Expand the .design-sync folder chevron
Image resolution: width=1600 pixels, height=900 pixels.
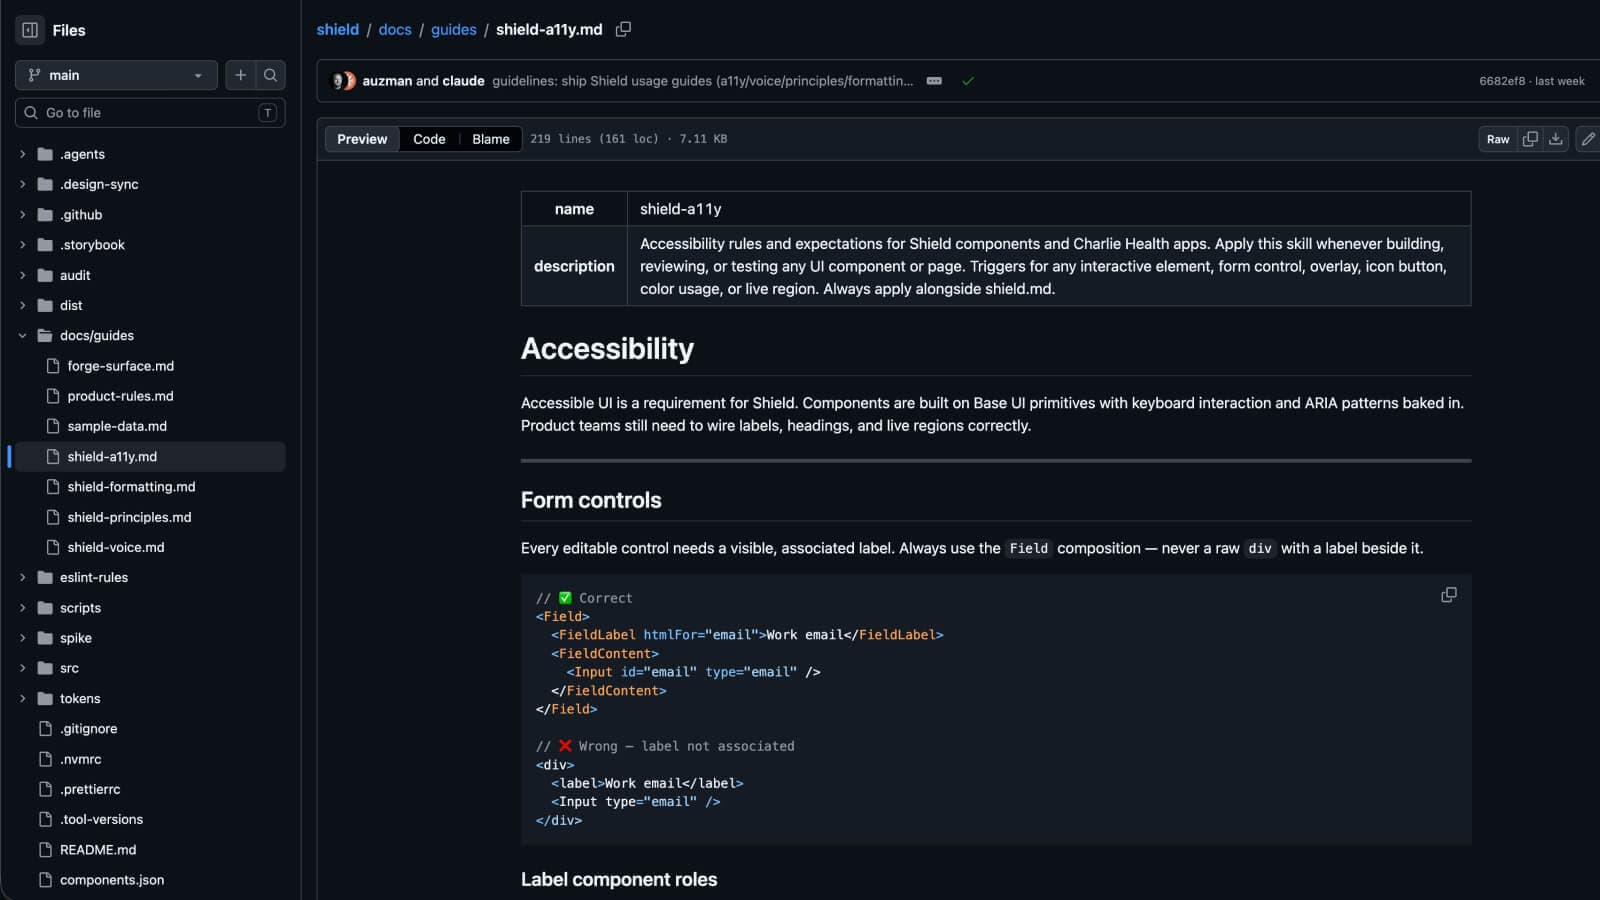(x=23, y=184)
